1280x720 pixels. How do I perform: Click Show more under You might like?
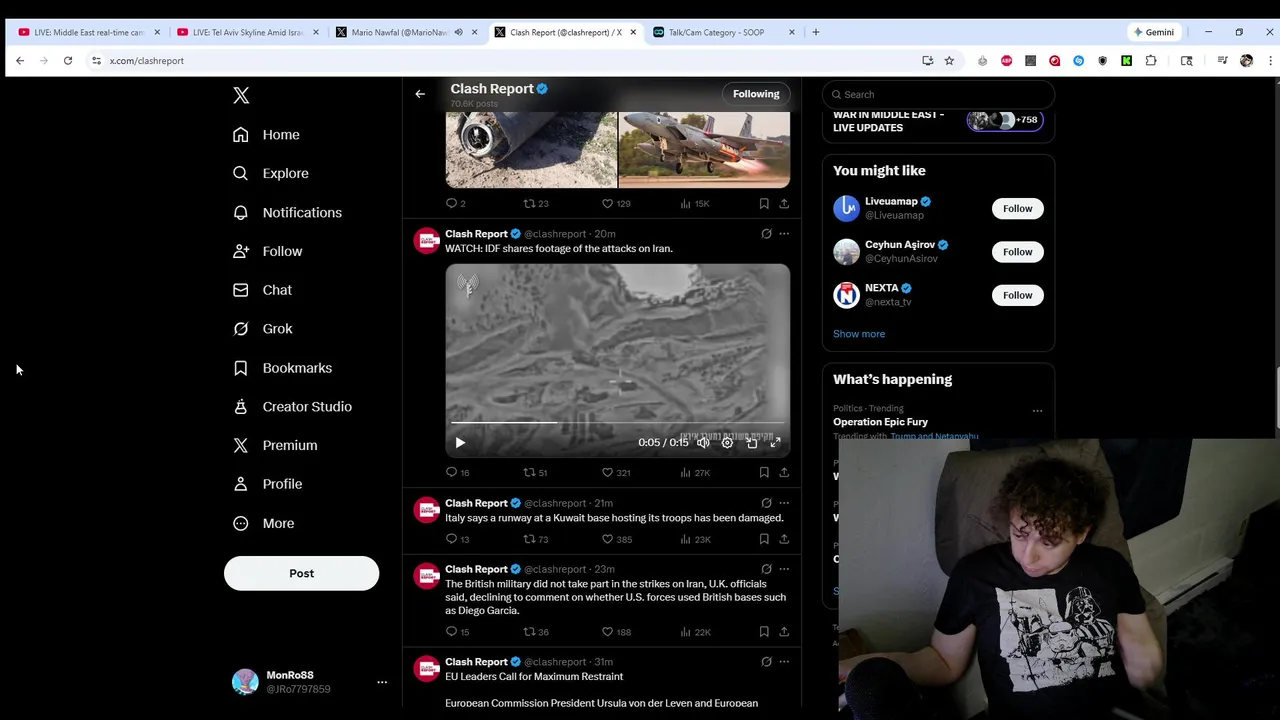point(859,334)
